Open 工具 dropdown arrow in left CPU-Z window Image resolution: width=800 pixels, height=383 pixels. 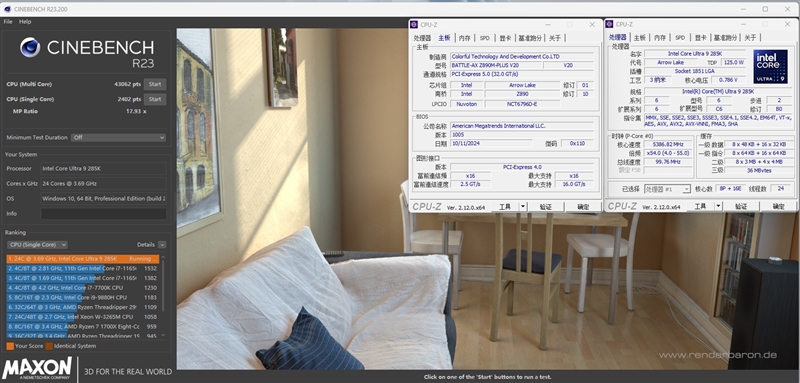(523, 207)
